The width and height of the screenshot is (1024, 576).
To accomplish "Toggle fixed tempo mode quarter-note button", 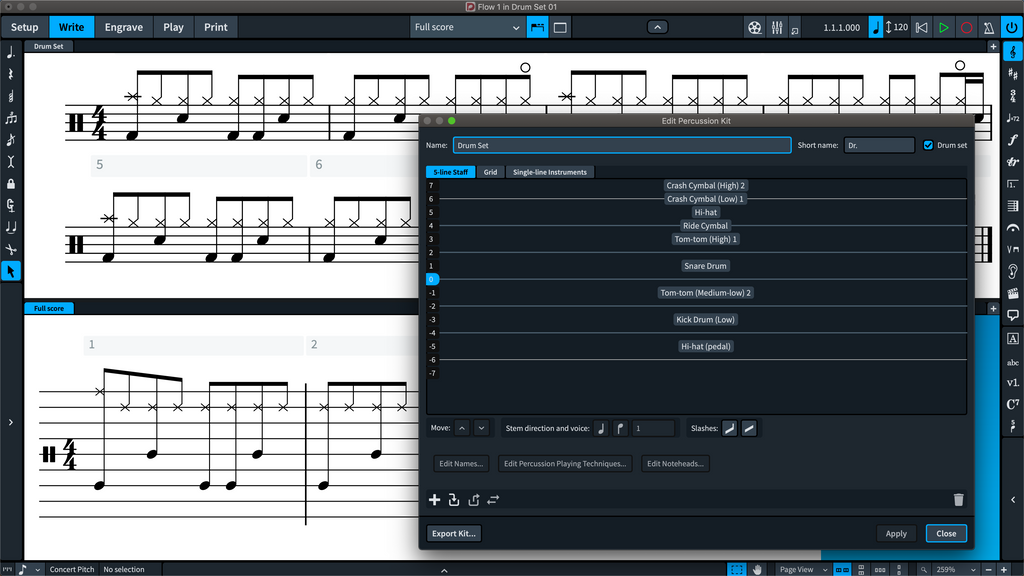I will pos(876,27).
